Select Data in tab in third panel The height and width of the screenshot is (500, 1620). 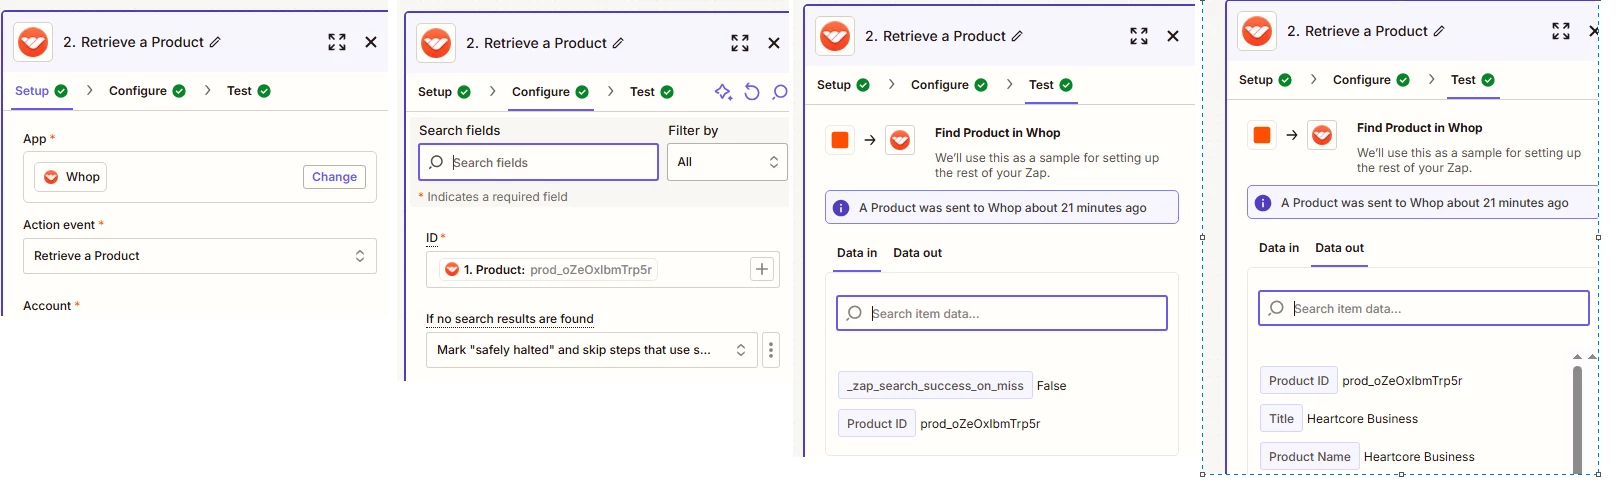coord(857,253)
